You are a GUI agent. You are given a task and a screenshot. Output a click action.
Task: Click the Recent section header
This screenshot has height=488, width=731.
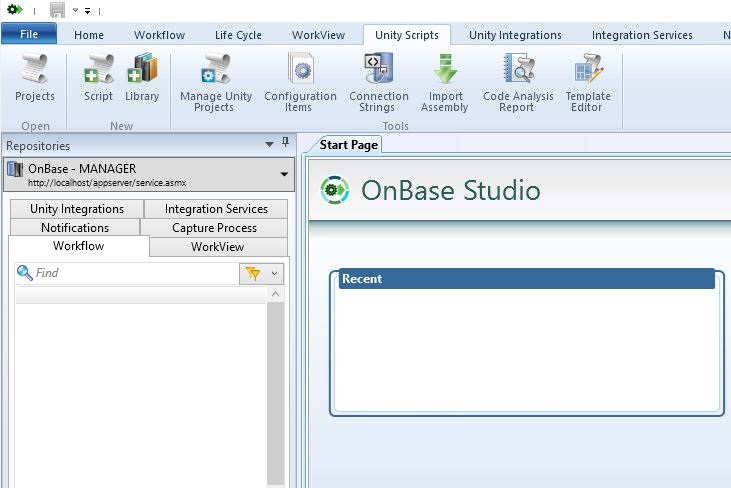526,279
